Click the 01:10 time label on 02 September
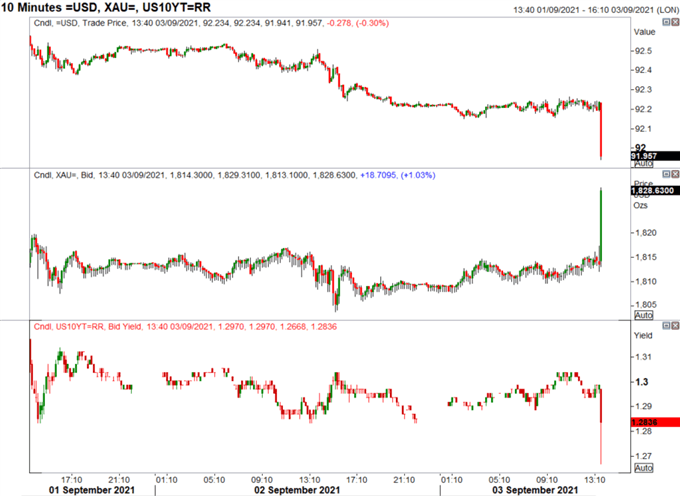The height and width of the screenshot is (496, 680). [x=167, y=480]
